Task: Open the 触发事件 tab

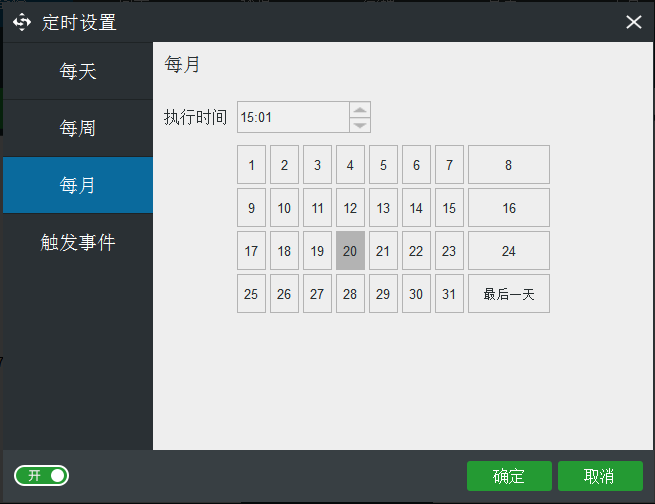Action: pyautogui.click(x=78, y=242)
